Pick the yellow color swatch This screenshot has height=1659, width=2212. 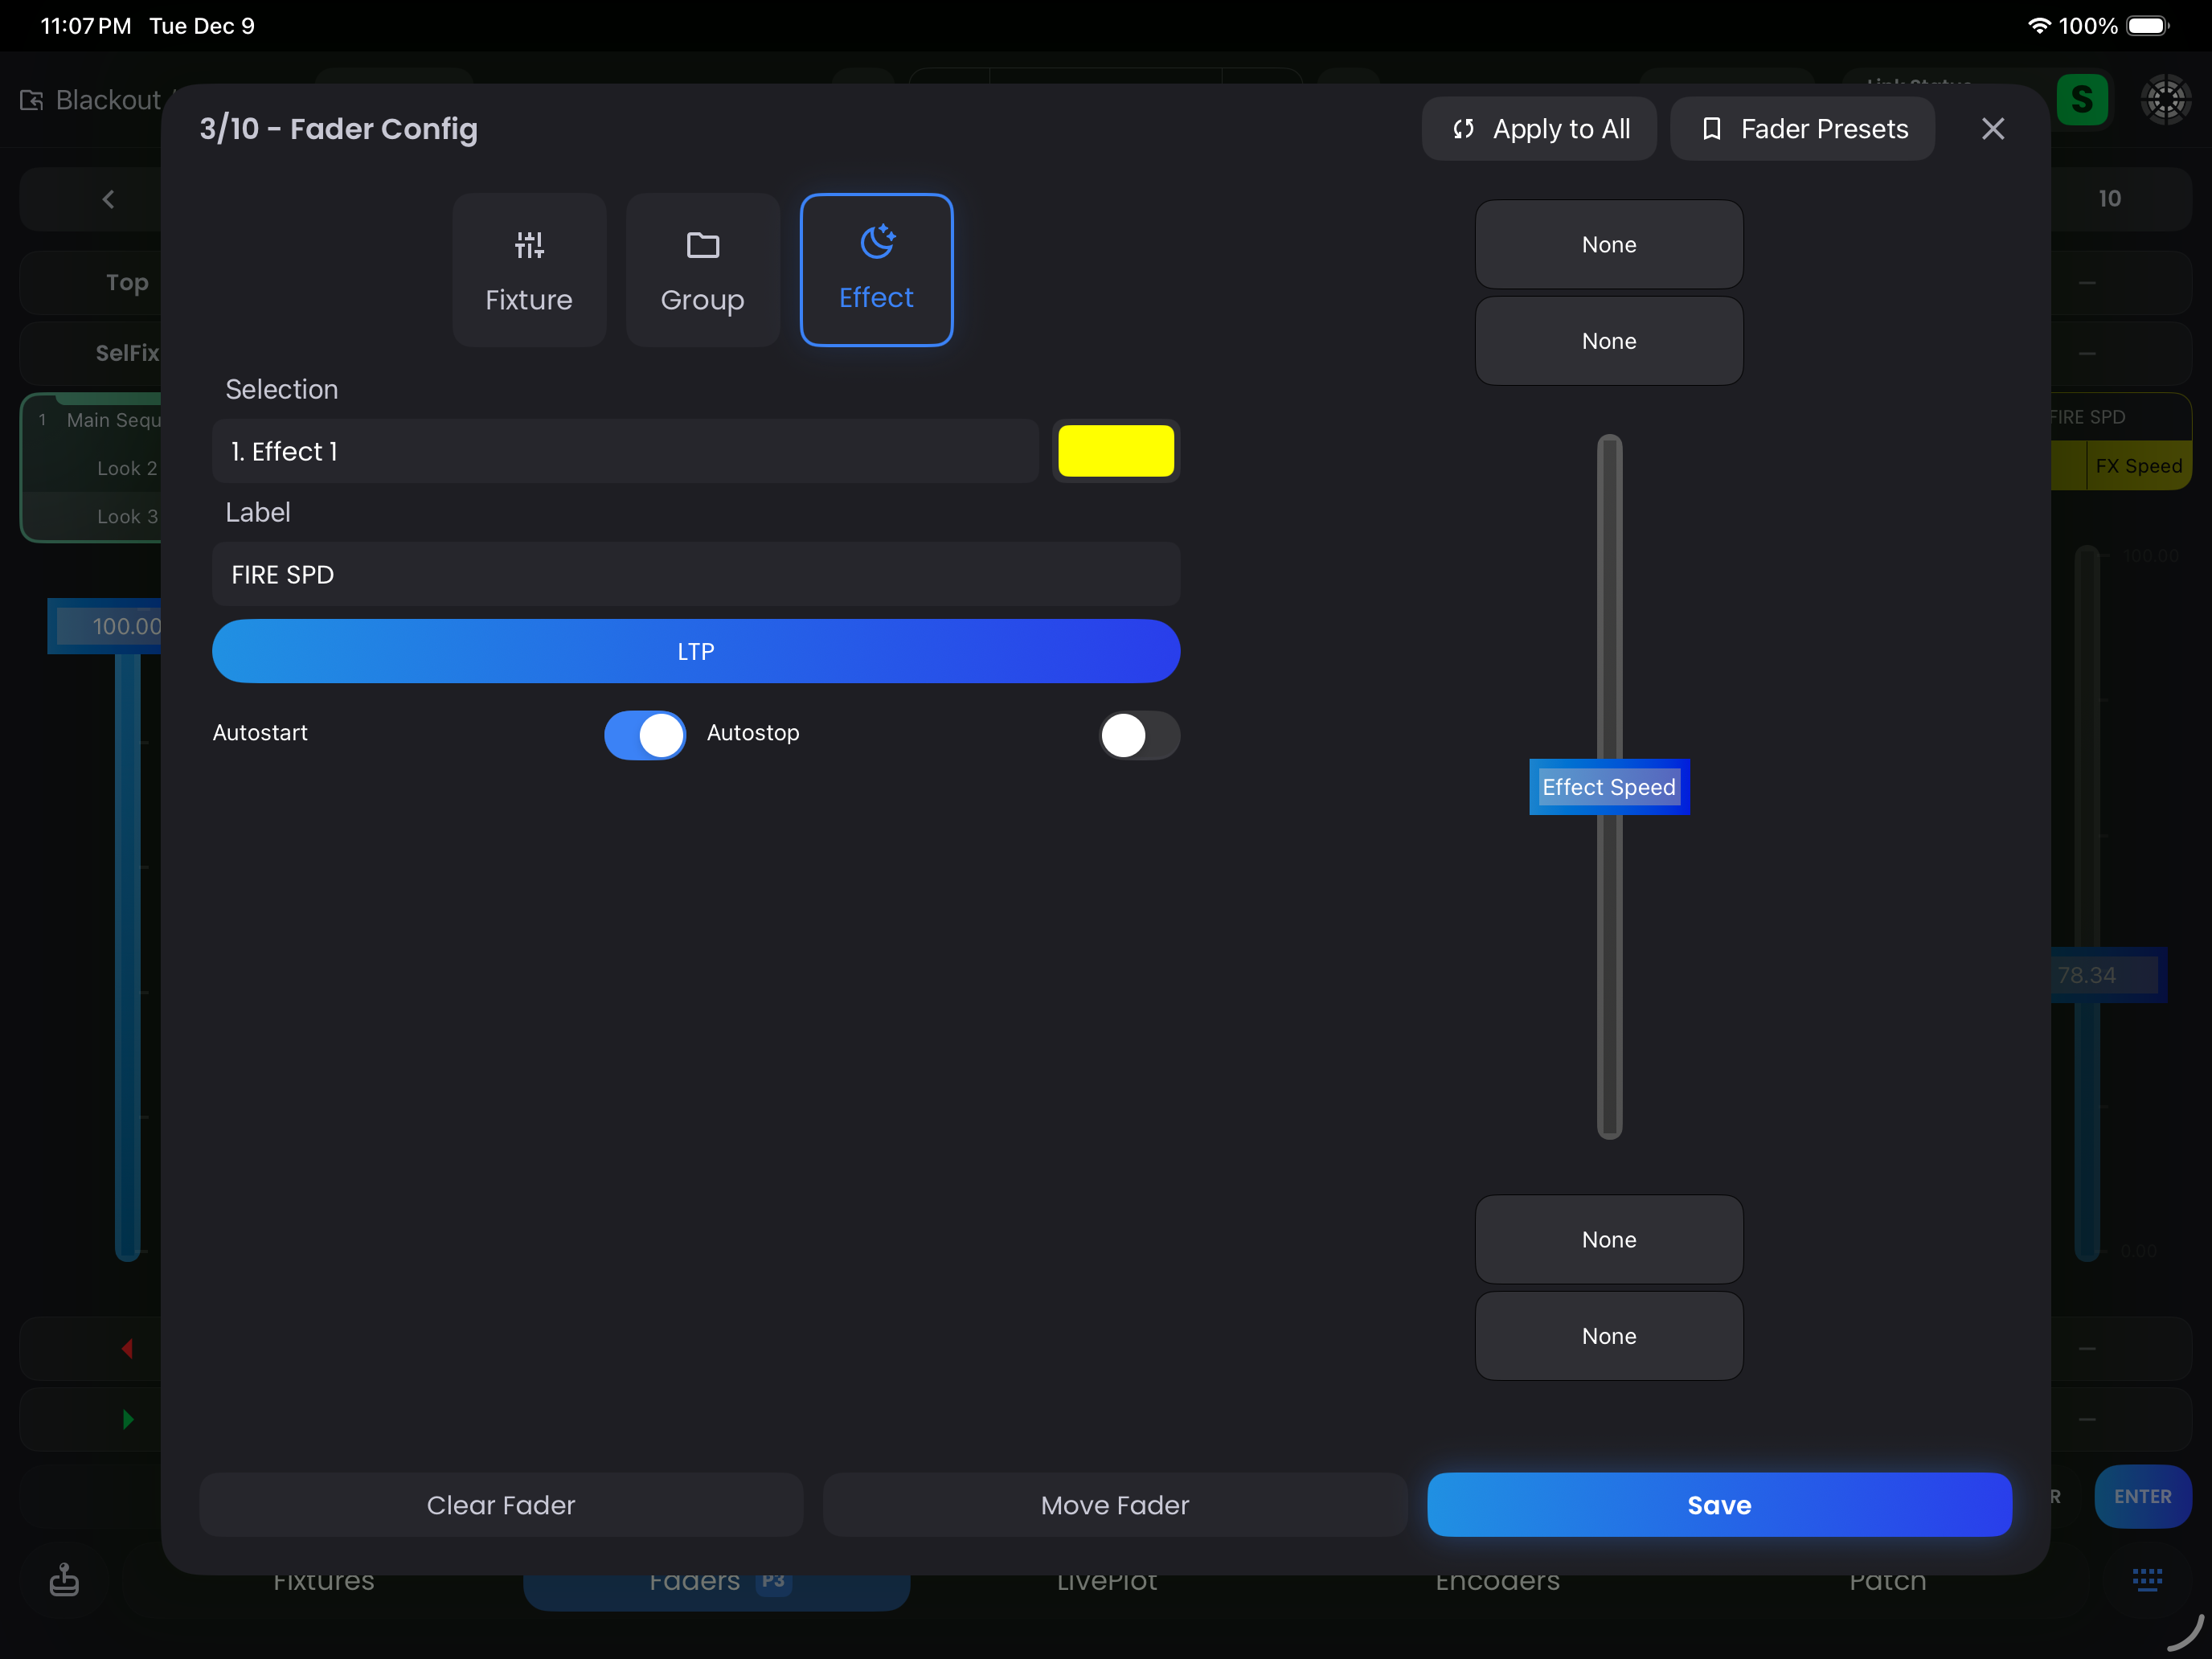(x=1115, y=451)
